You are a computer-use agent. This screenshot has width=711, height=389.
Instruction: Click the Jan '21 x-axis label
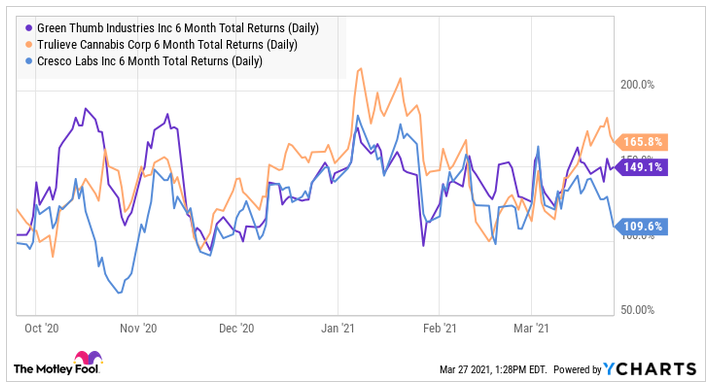tap(338, 328)
